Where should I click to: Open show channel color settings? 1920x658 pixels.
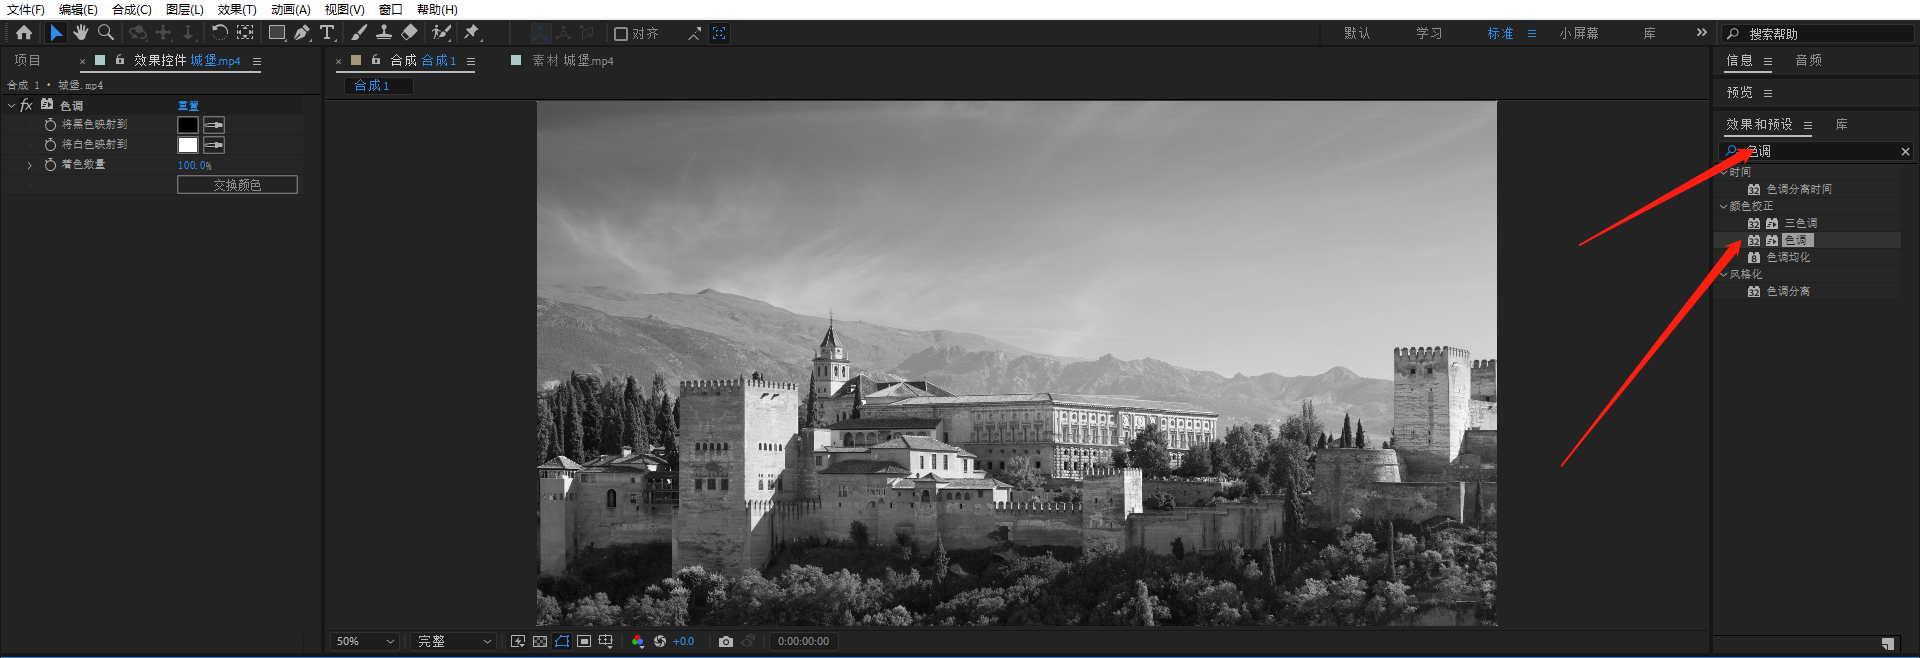(x=638, y=641)
